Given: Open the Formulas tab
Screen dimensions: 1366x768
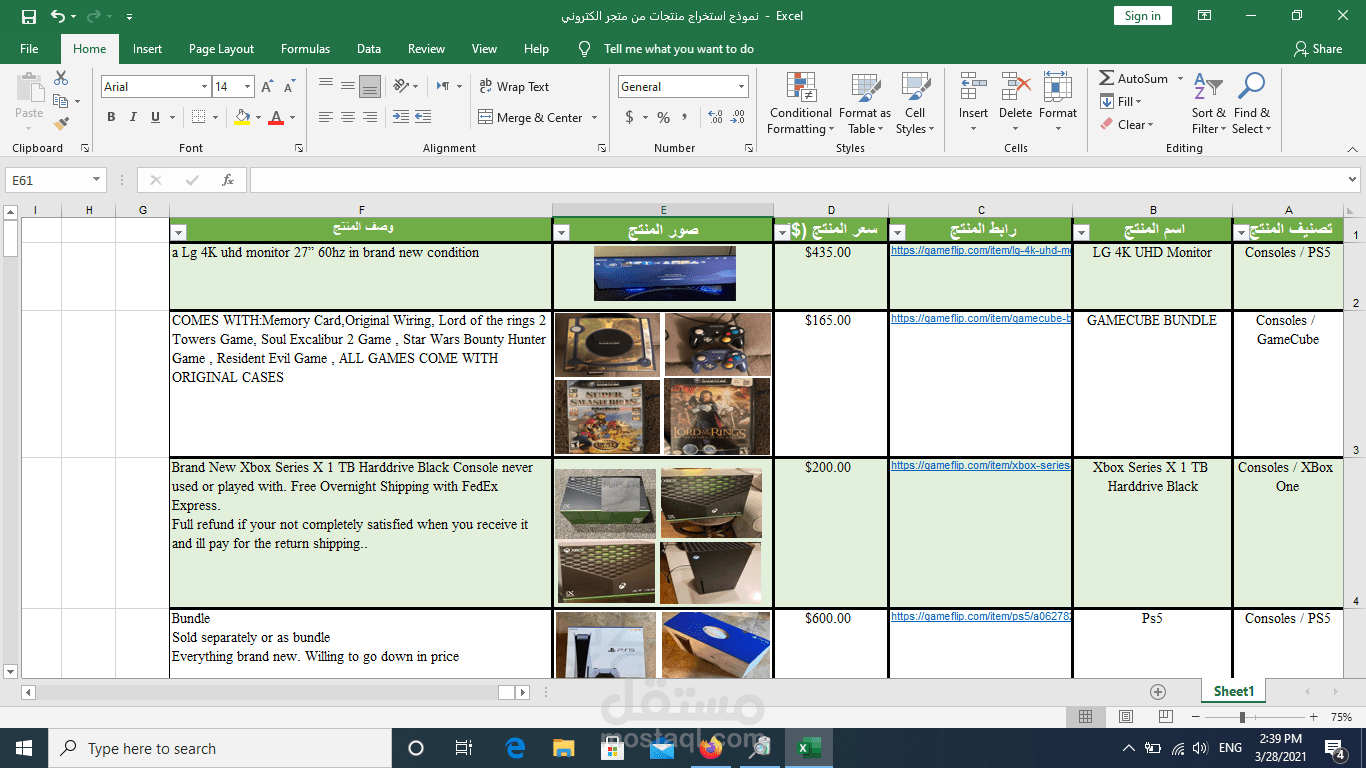Looking at the screenshot, I should (x=305, y=49).
